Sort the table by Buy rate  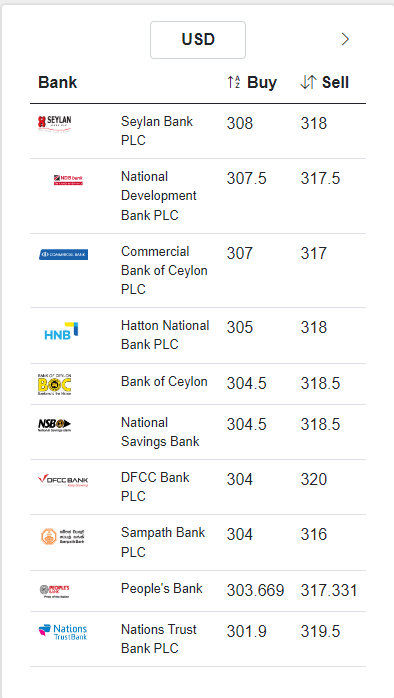(x=252, y=82)
